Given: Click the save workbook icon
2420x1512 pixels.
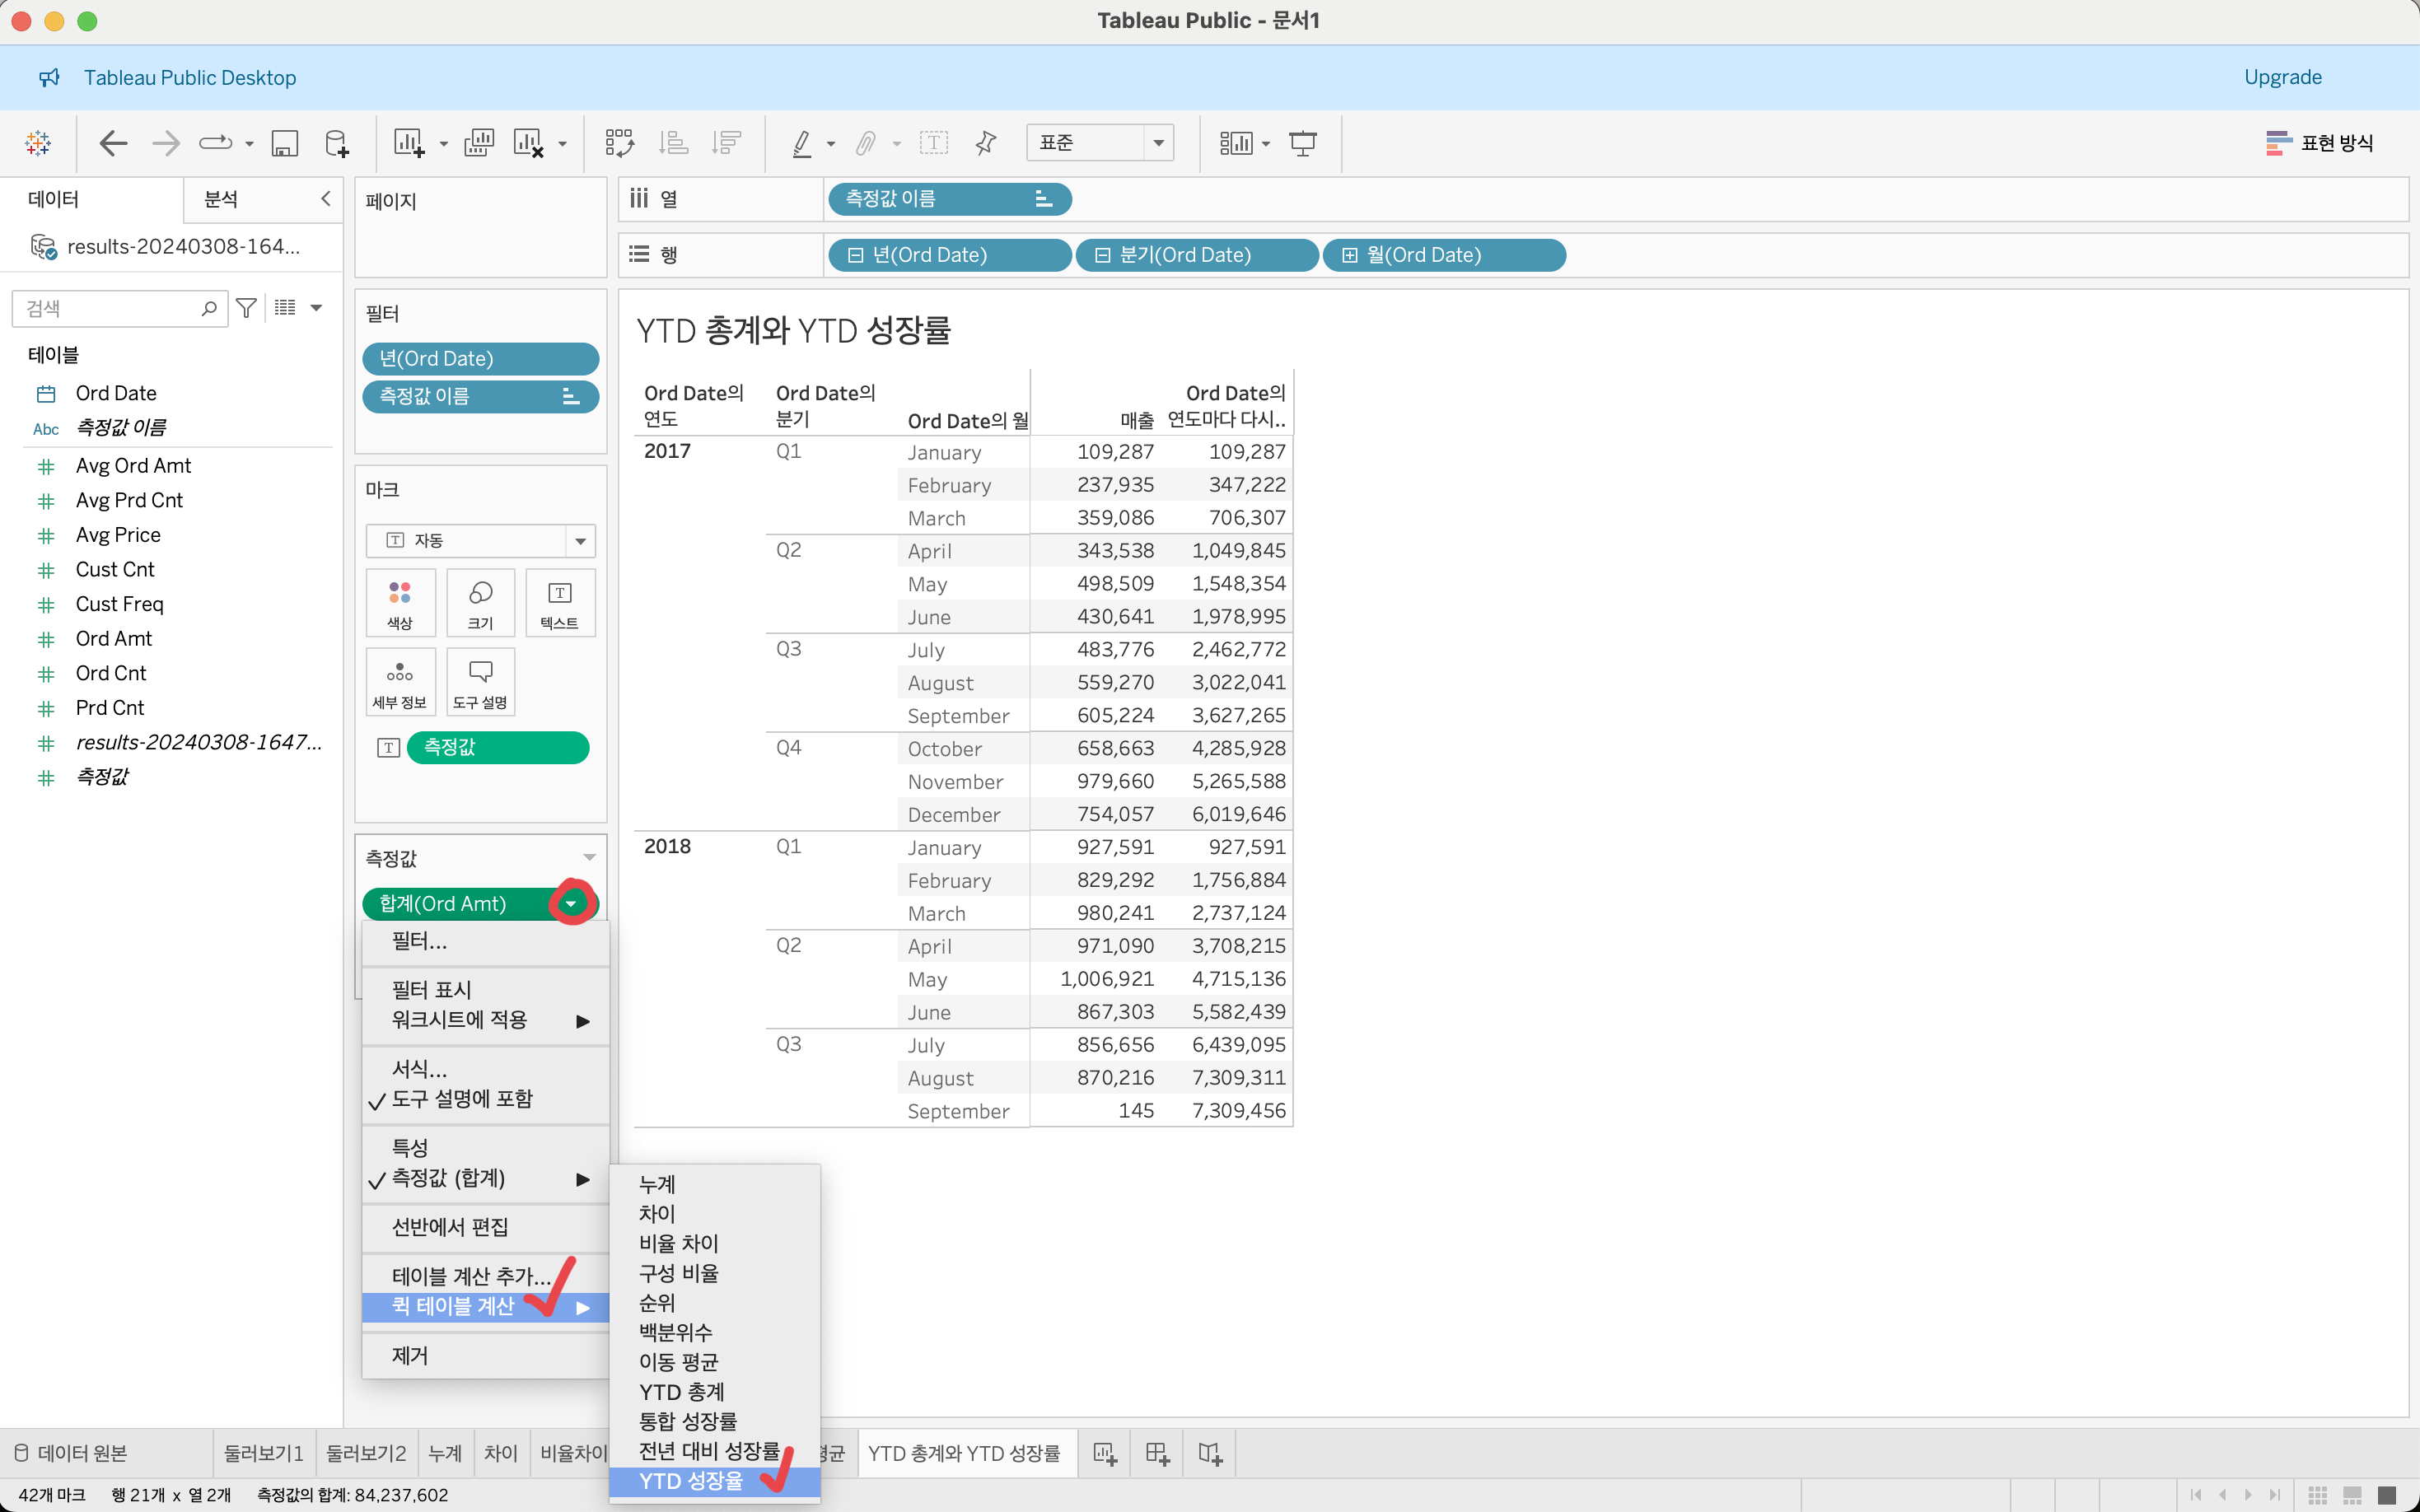Looking at the screenshot, I should tap(285, 143).
